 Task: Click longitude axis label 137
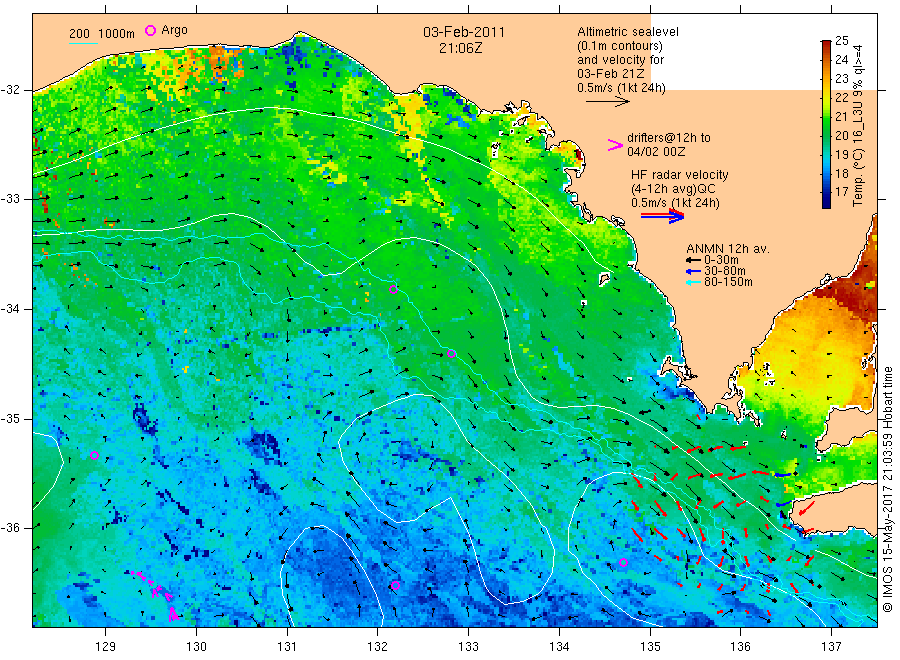point(831,647)
